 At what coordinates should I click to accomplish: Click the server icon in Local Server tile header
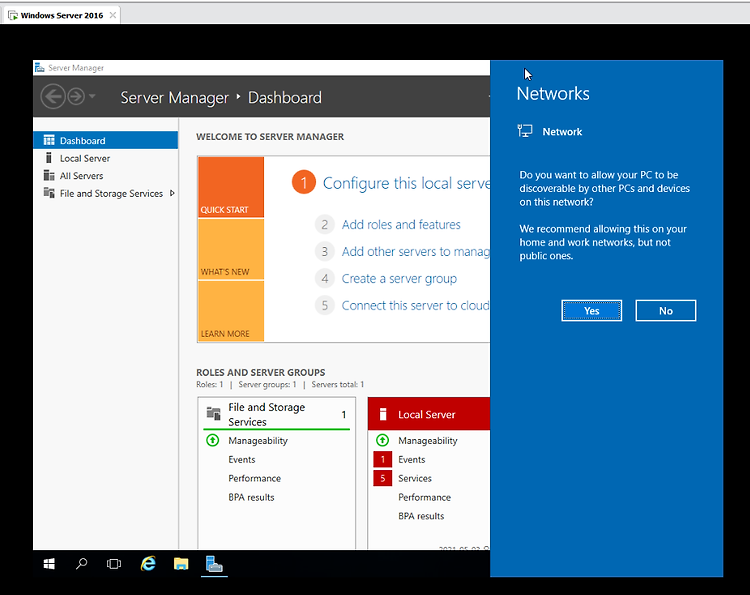[x=383, y=414]
